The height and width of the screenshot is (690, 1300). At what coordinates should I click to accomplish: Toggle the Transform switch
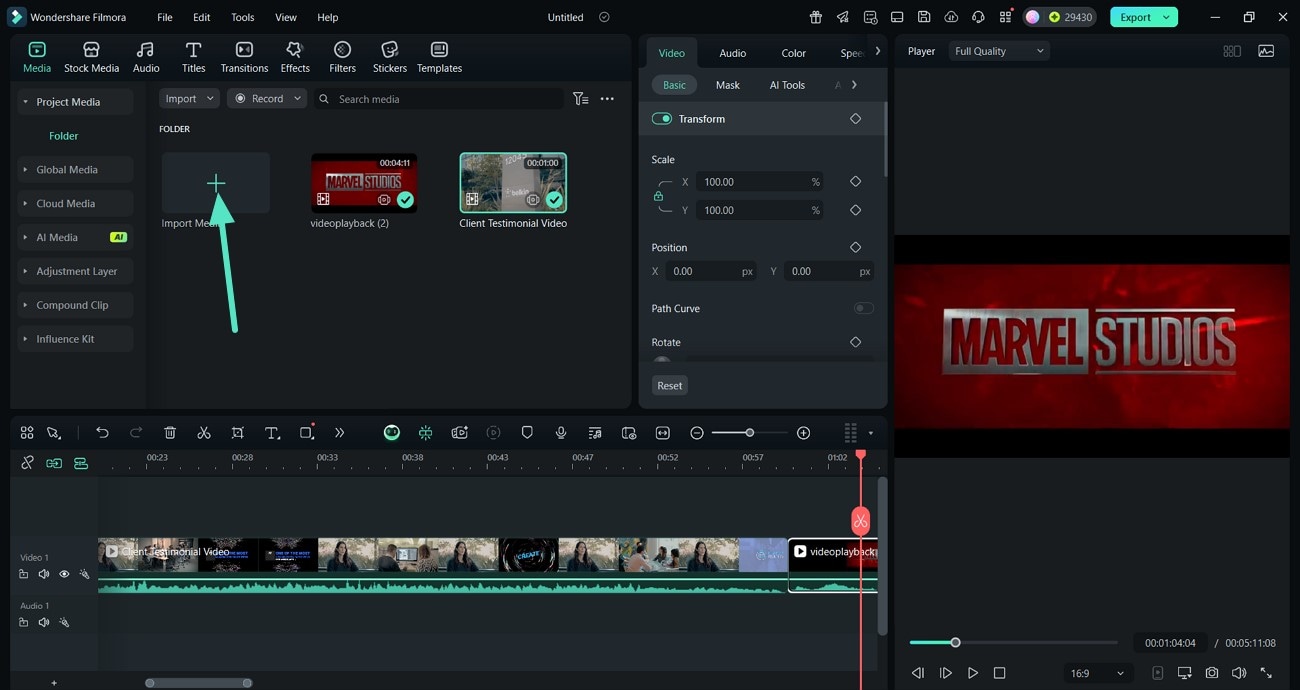click(661, 119)
